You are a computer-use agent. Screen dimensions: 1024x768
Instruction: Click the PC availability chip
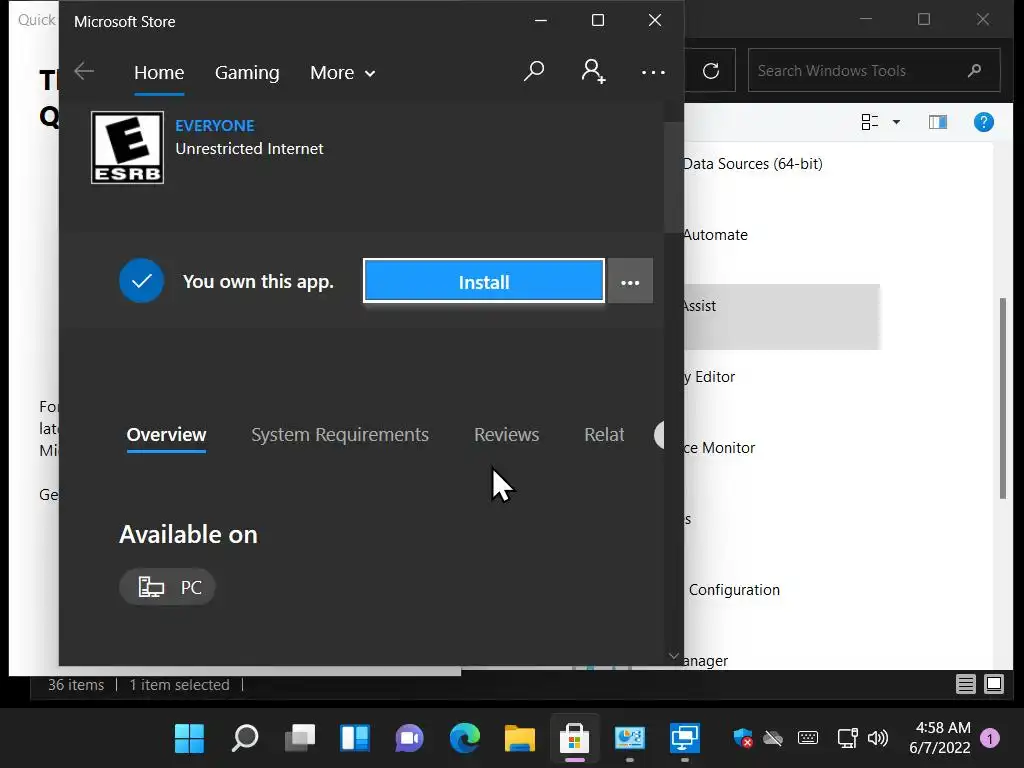pyautogui.click(x=167, y=586)
